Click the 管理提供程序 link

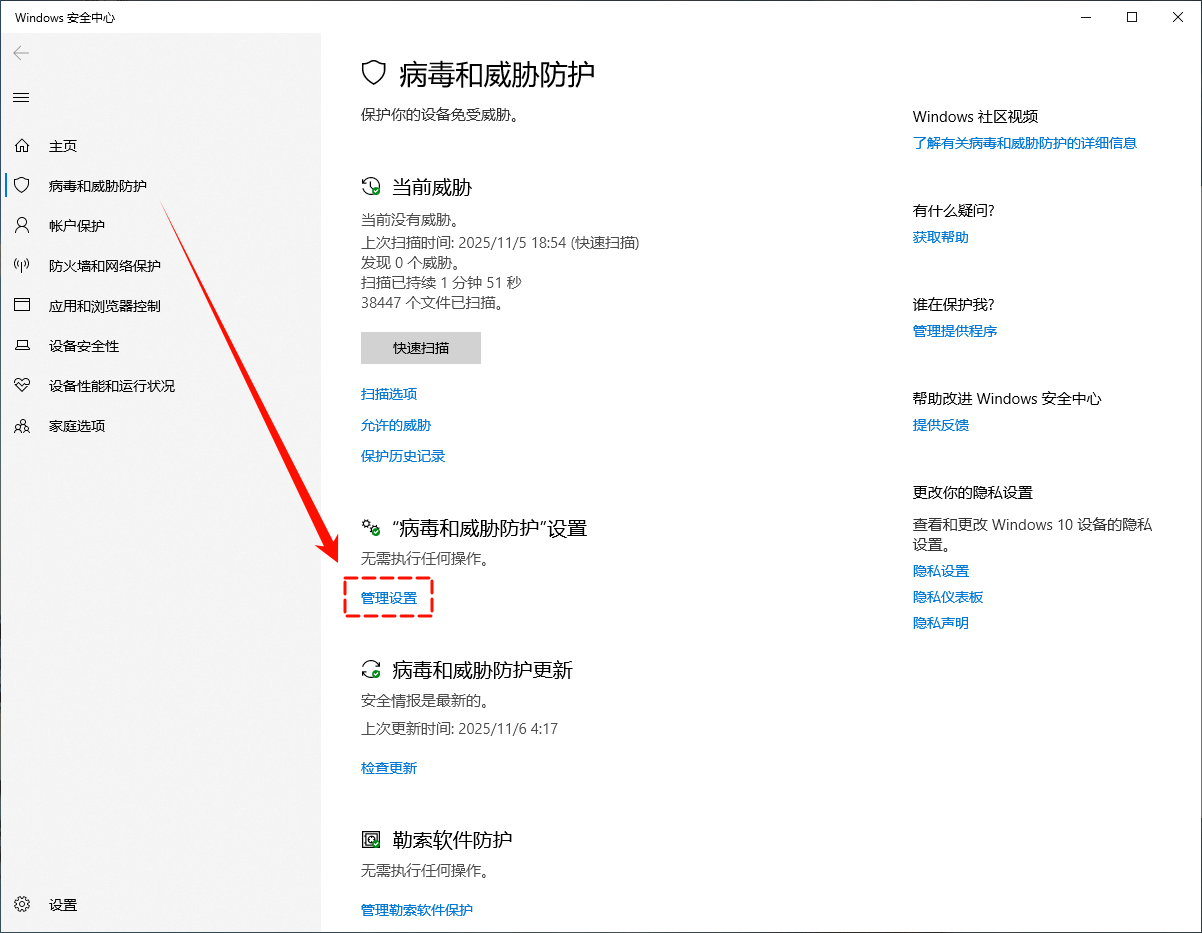point(955,331)
